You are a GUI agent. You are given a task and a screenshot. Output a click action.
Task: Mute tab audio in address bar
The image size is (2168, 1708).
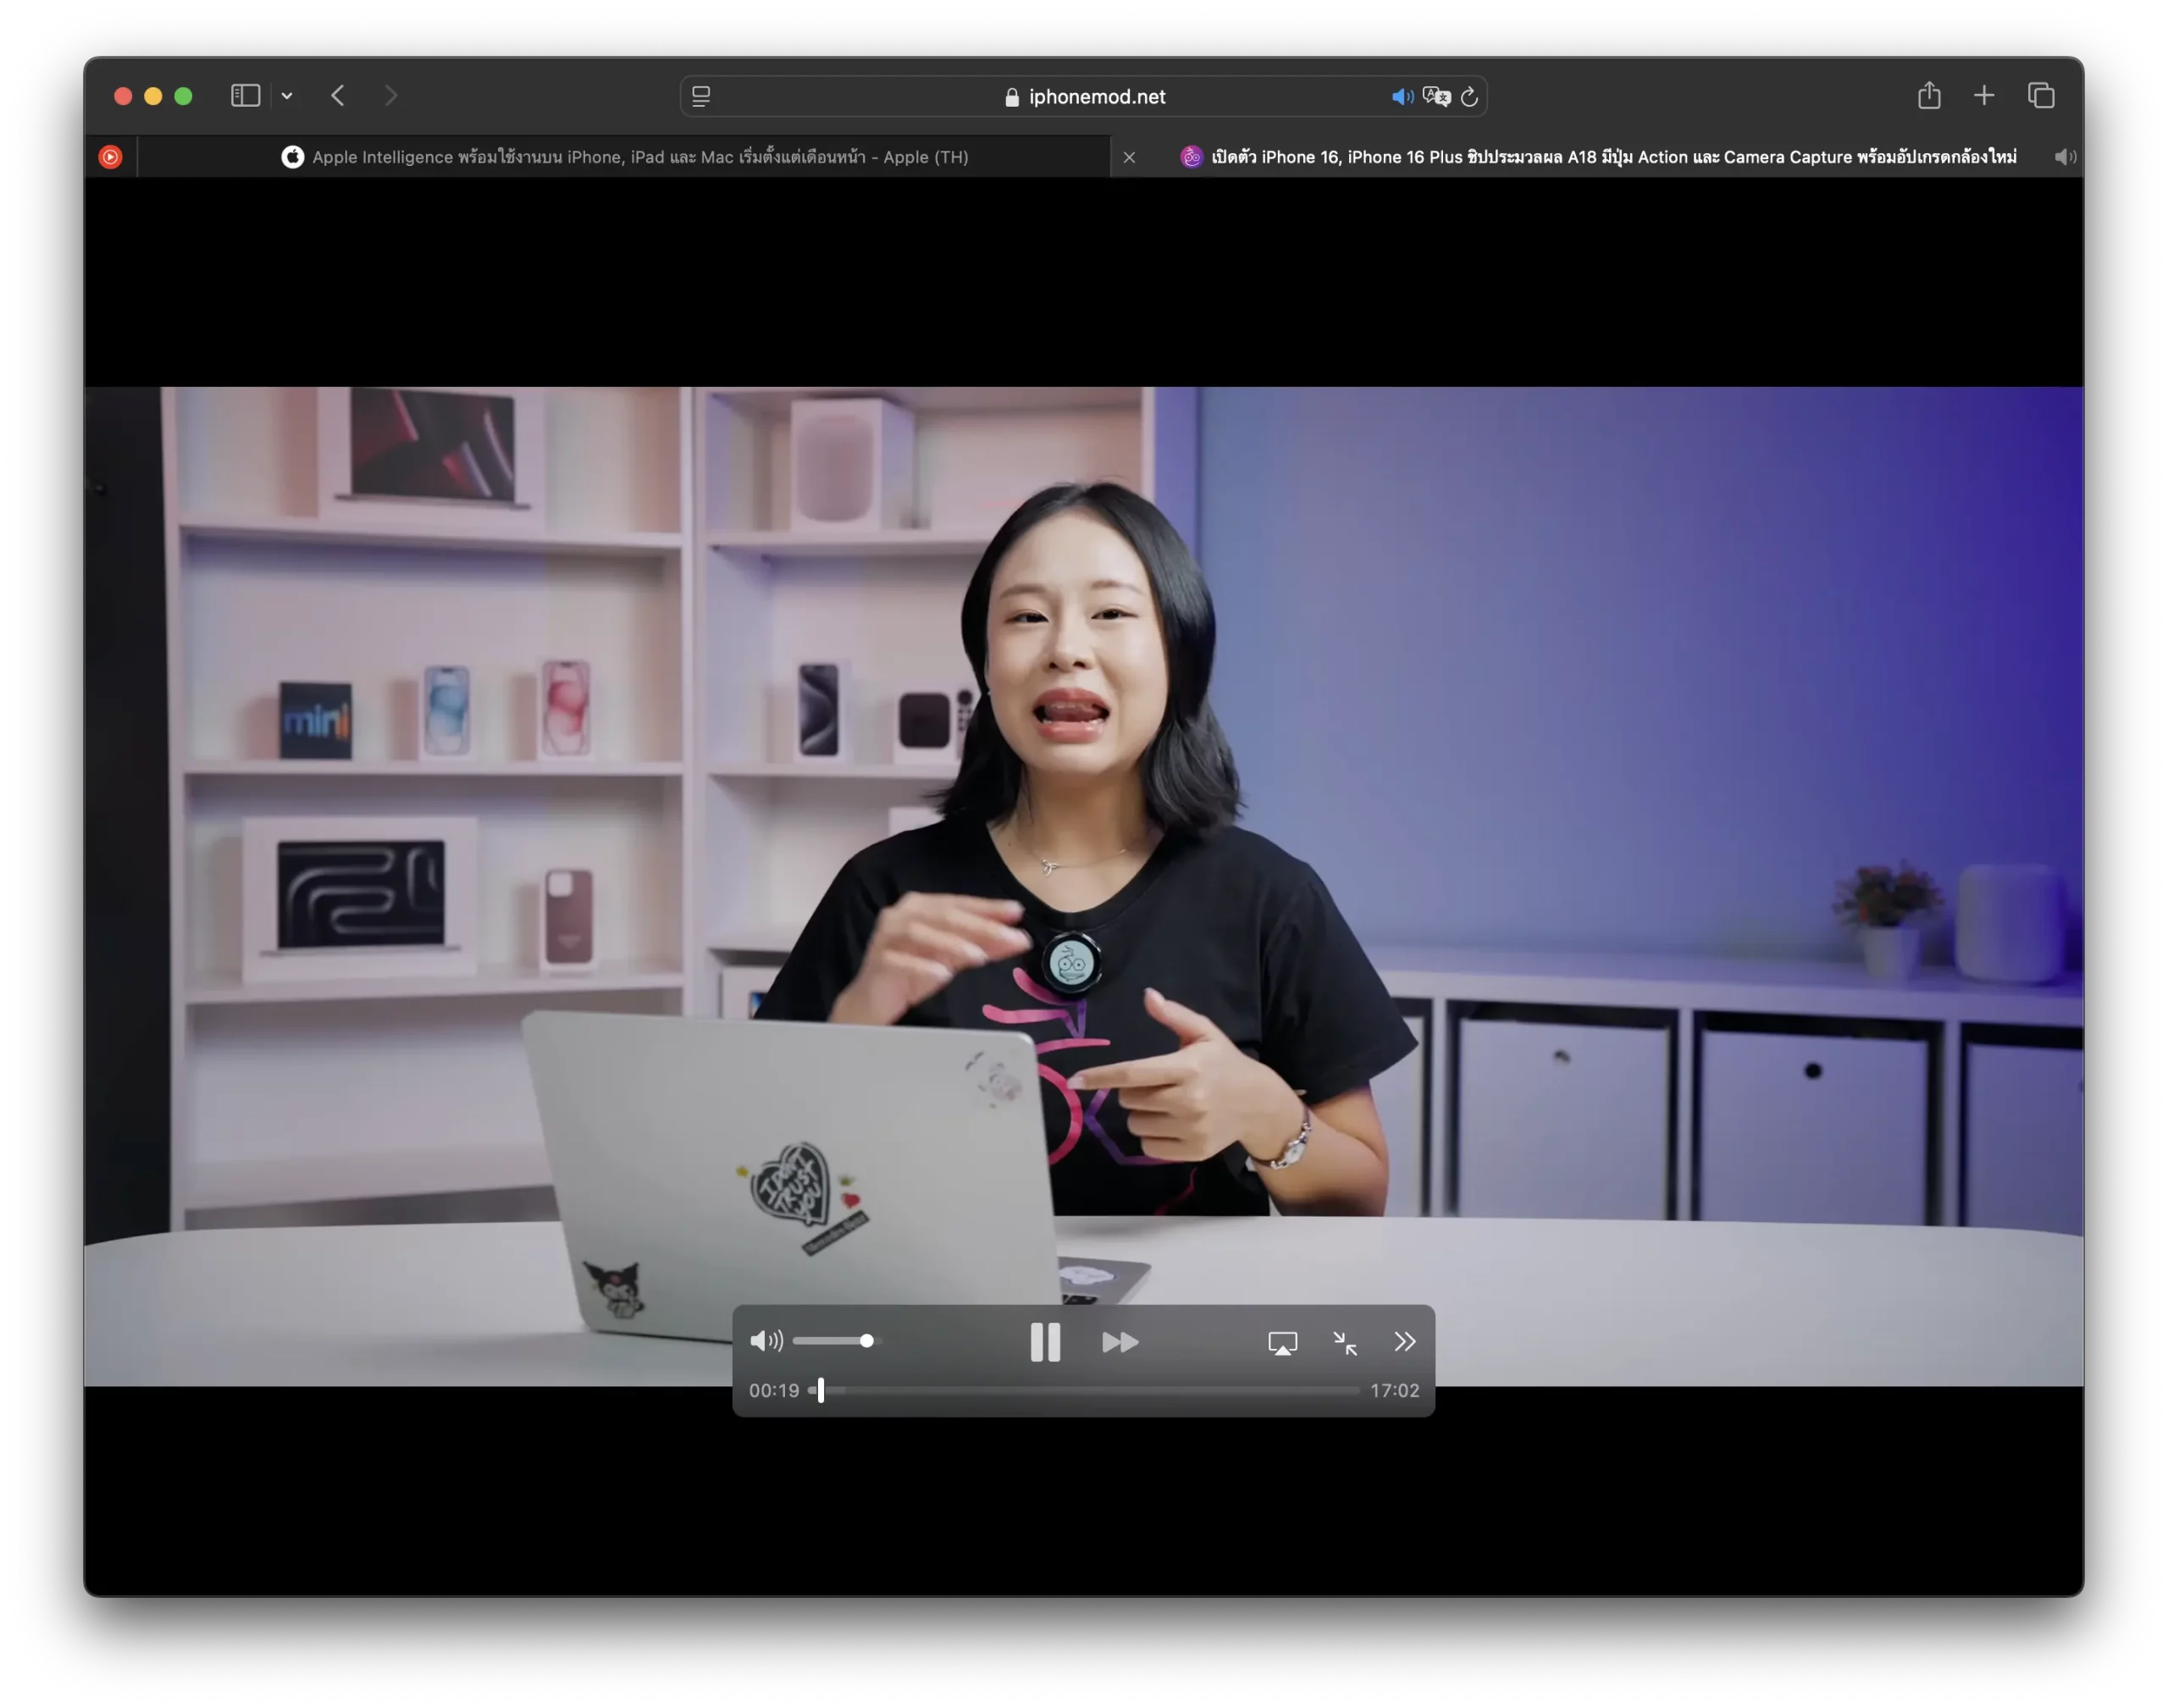point(1402,97)
